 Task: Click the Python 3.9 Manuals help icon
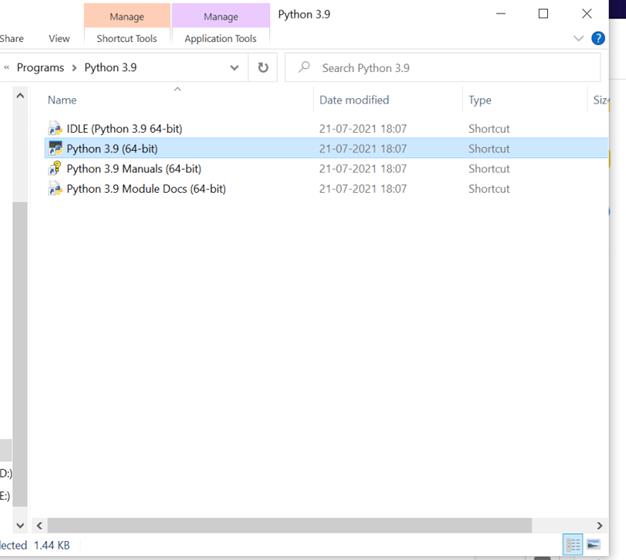(x=55, y=168)
